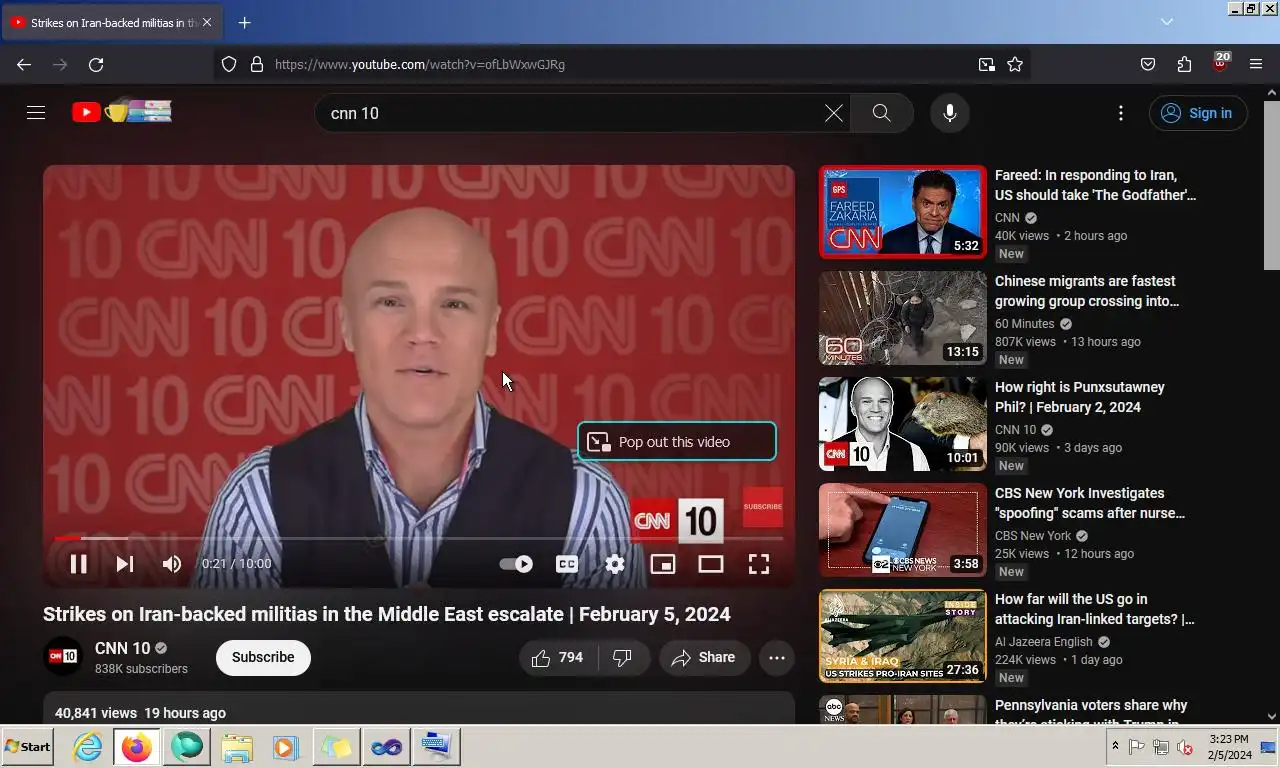
Task: Reload the page
Action: [96, 64]
